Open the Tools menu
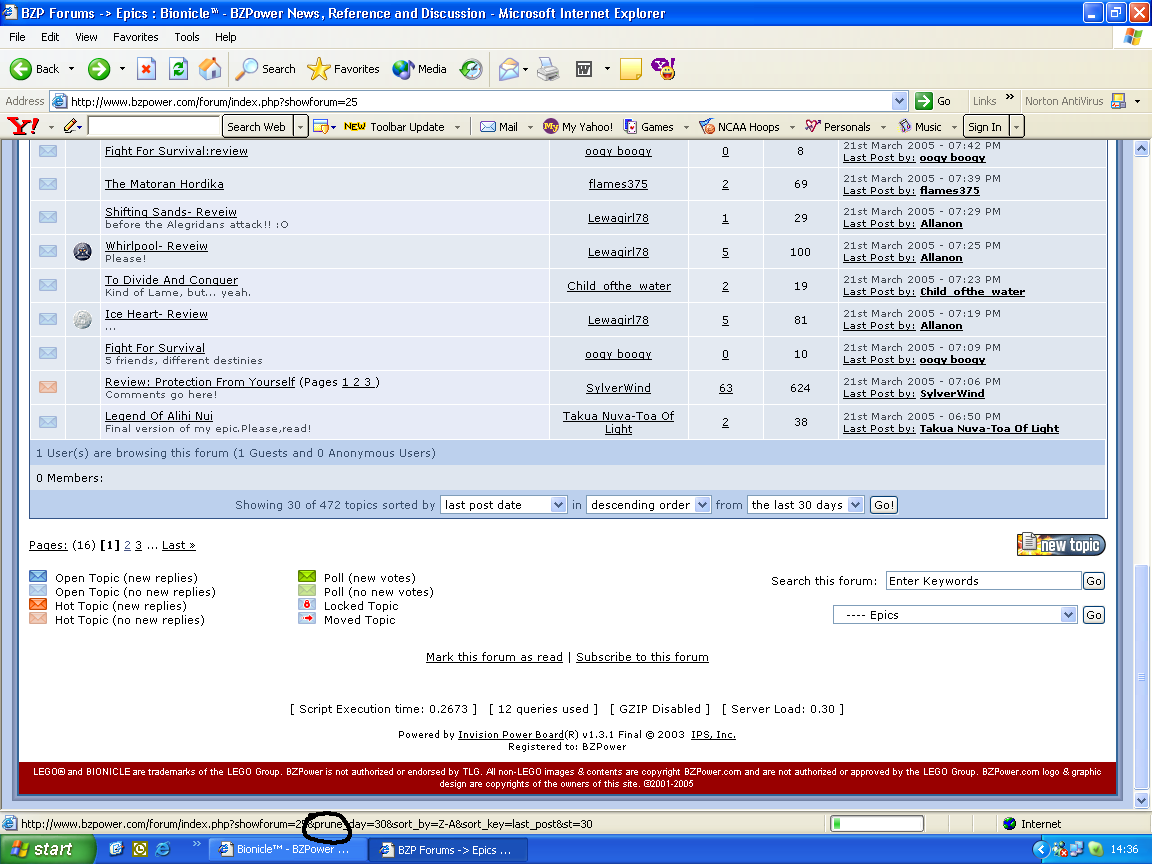 point(187,37)
